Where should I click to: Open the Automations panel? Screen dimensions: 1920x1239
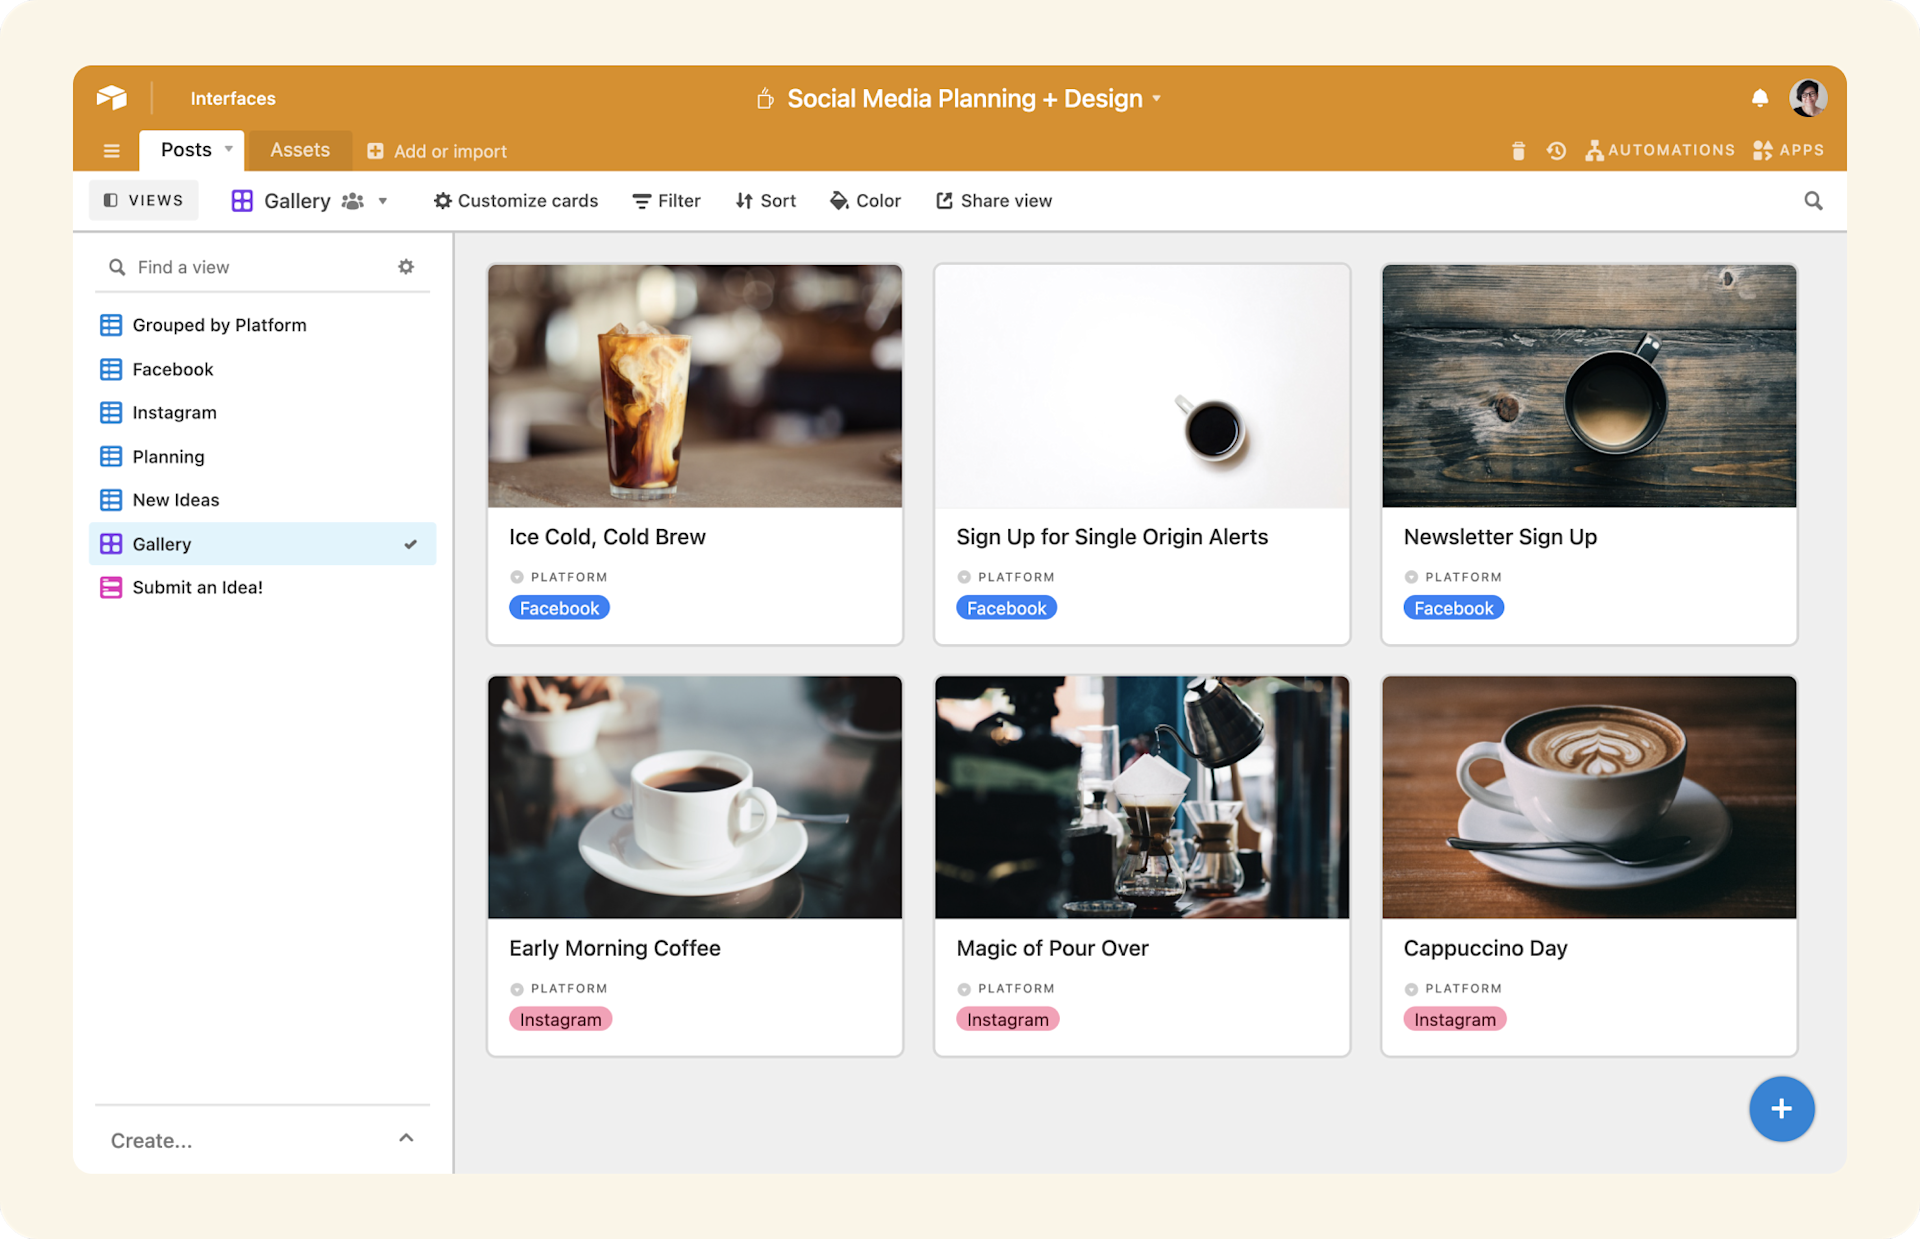1660,150
